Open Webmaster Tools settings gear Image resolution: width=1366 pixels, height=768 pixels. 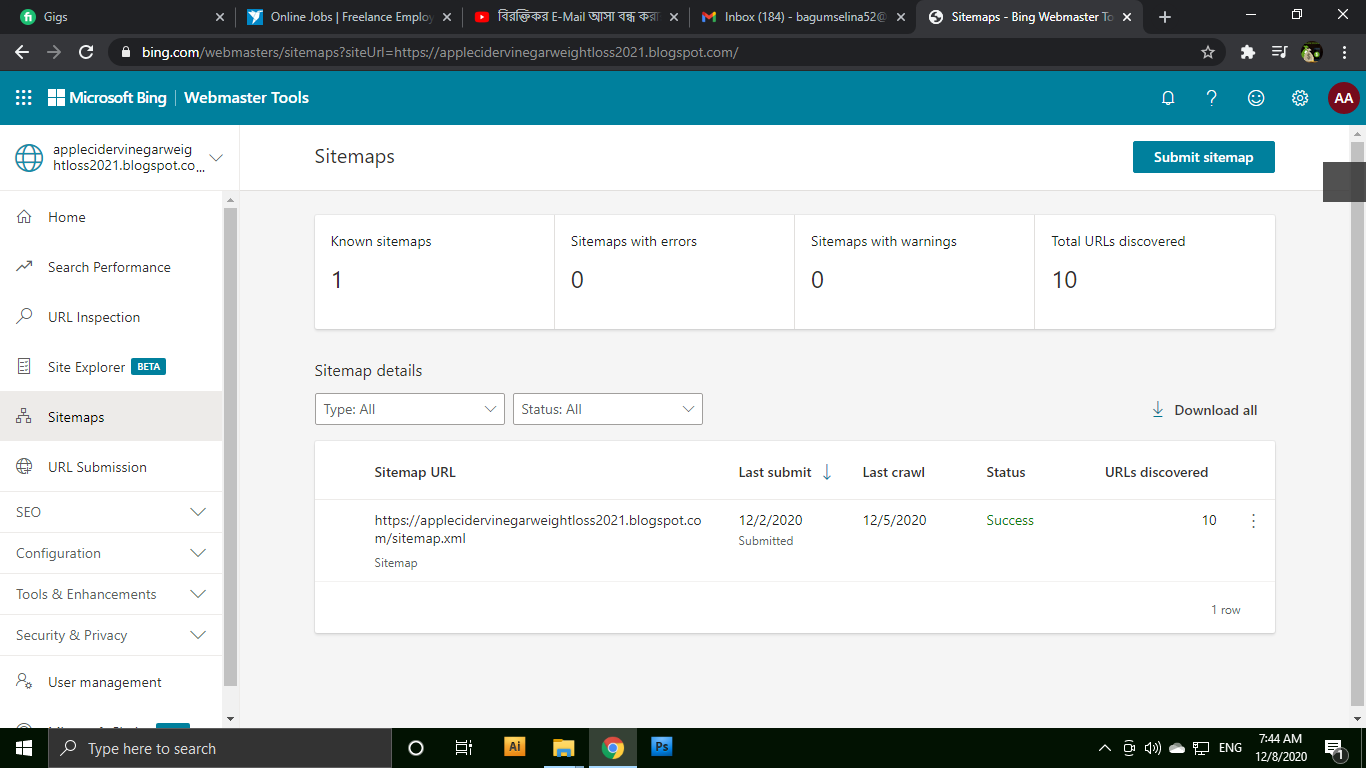[x=1300, y=97]
